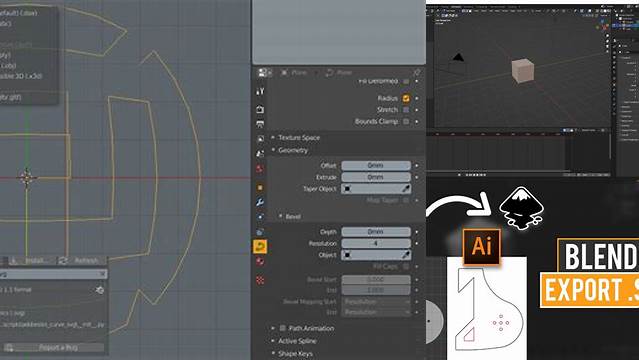639x360 pixels.
Task: Click the pin icon in properties header
Action: click(416, 73)
